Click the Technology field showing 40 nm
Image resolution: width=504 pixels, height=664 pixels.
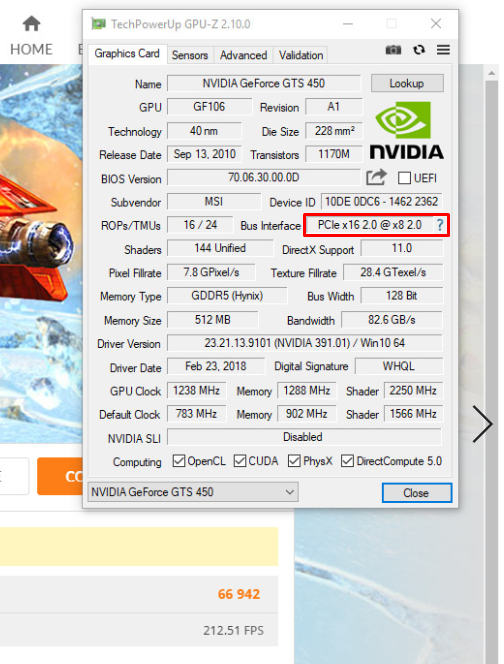tap(204, 131)
